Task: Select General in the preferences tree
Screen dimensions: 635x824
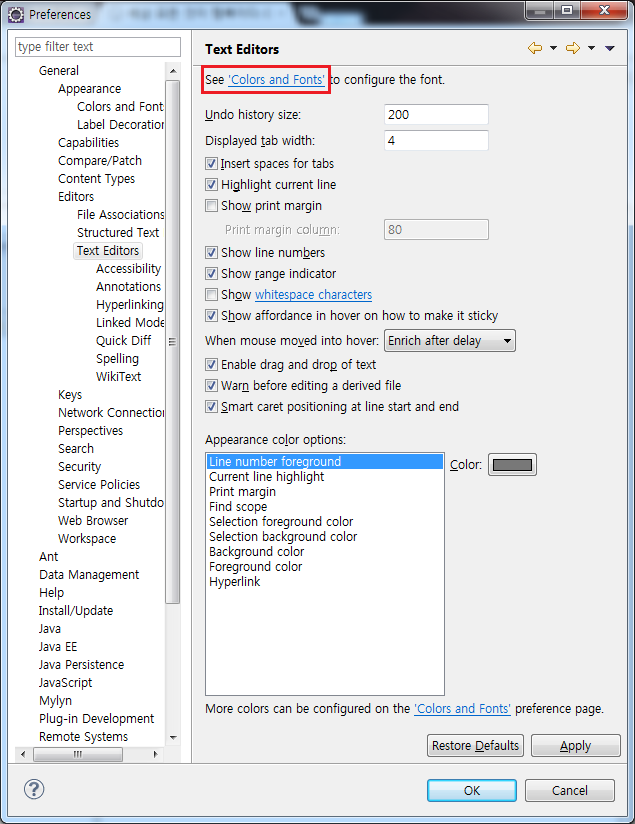Action: tap(59, 70)
